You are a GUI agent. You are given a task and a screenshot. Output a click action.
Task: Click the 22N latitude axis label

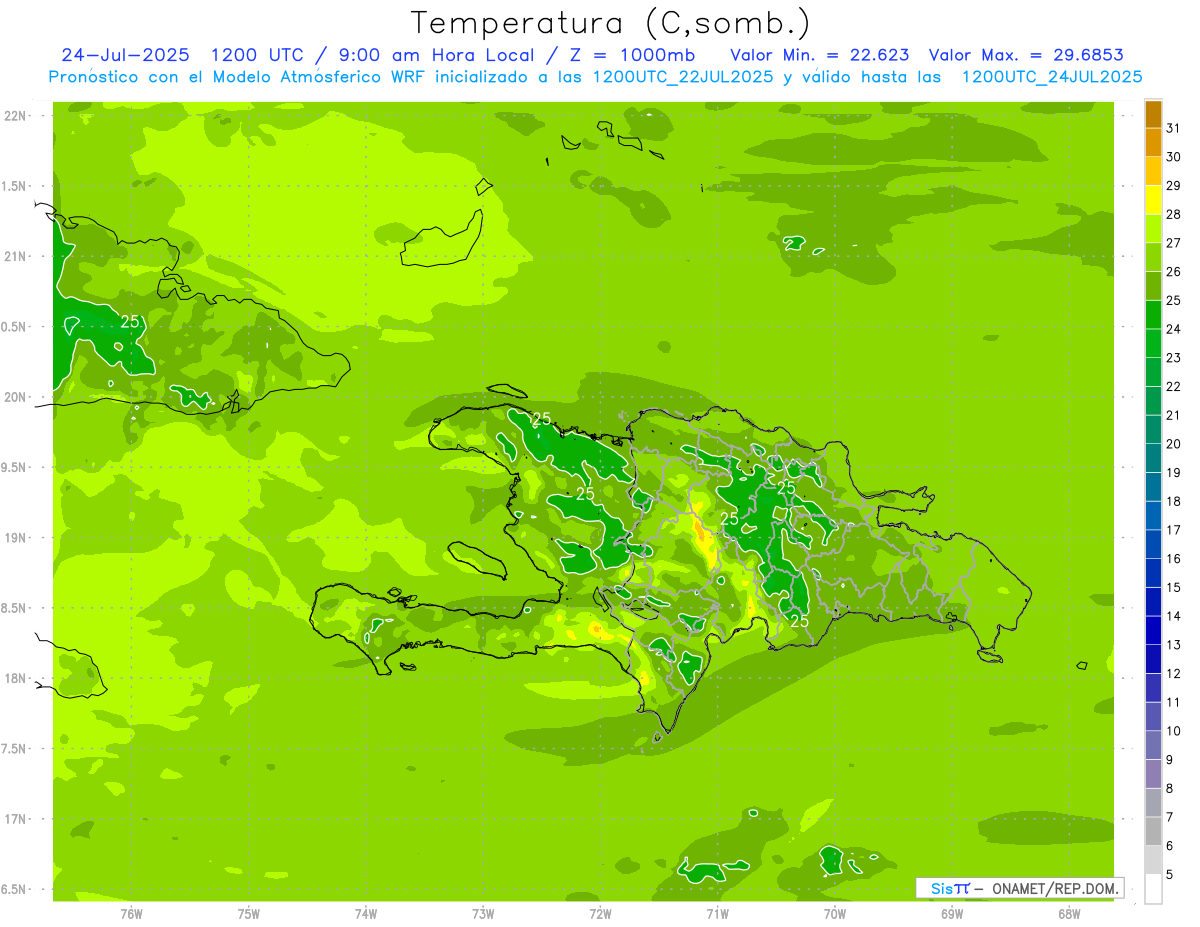(x=17, y=116)
